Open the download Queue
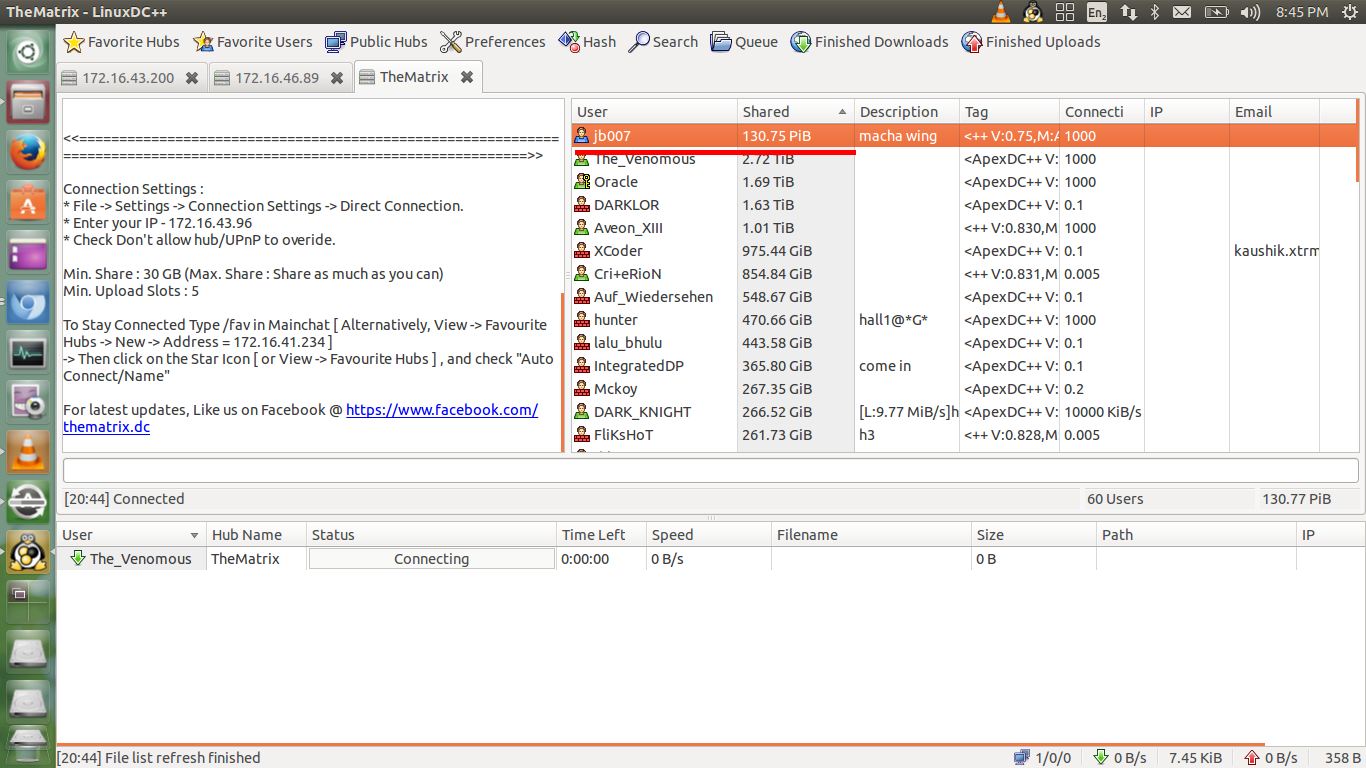 [x=744, y=42]
